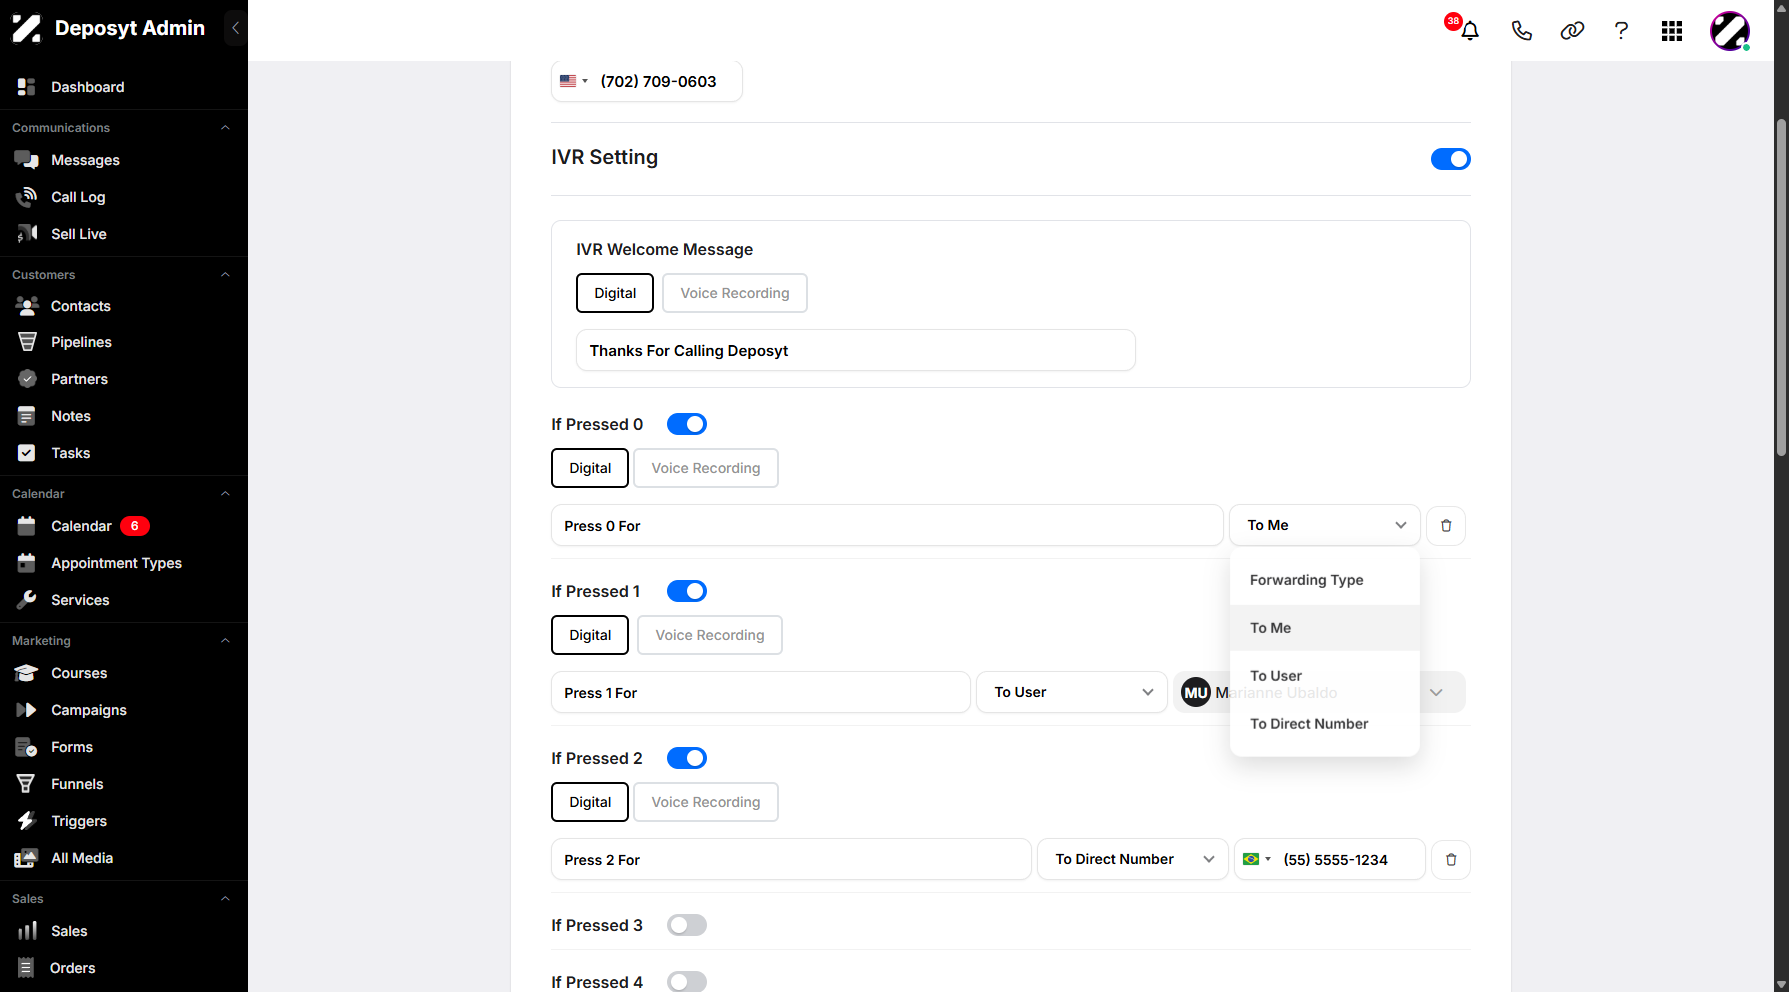The width and height of the screenshot is (1789, 992).
Task: Choose Voice Recording for If Pressed 1
Action: coord(710,635)
